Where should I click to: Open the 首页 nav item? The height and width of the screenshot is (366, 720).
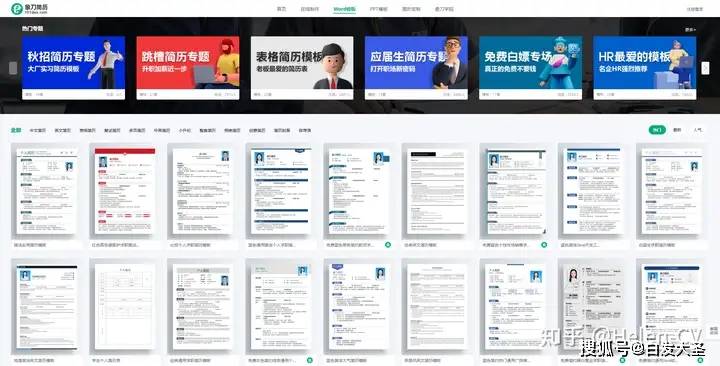click(281, 9)
